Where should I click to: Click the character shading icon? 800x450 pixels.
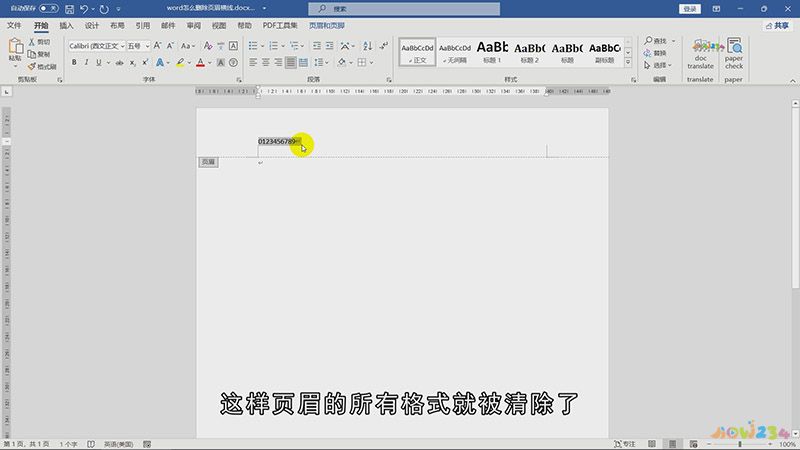click(x=220, y=63)
